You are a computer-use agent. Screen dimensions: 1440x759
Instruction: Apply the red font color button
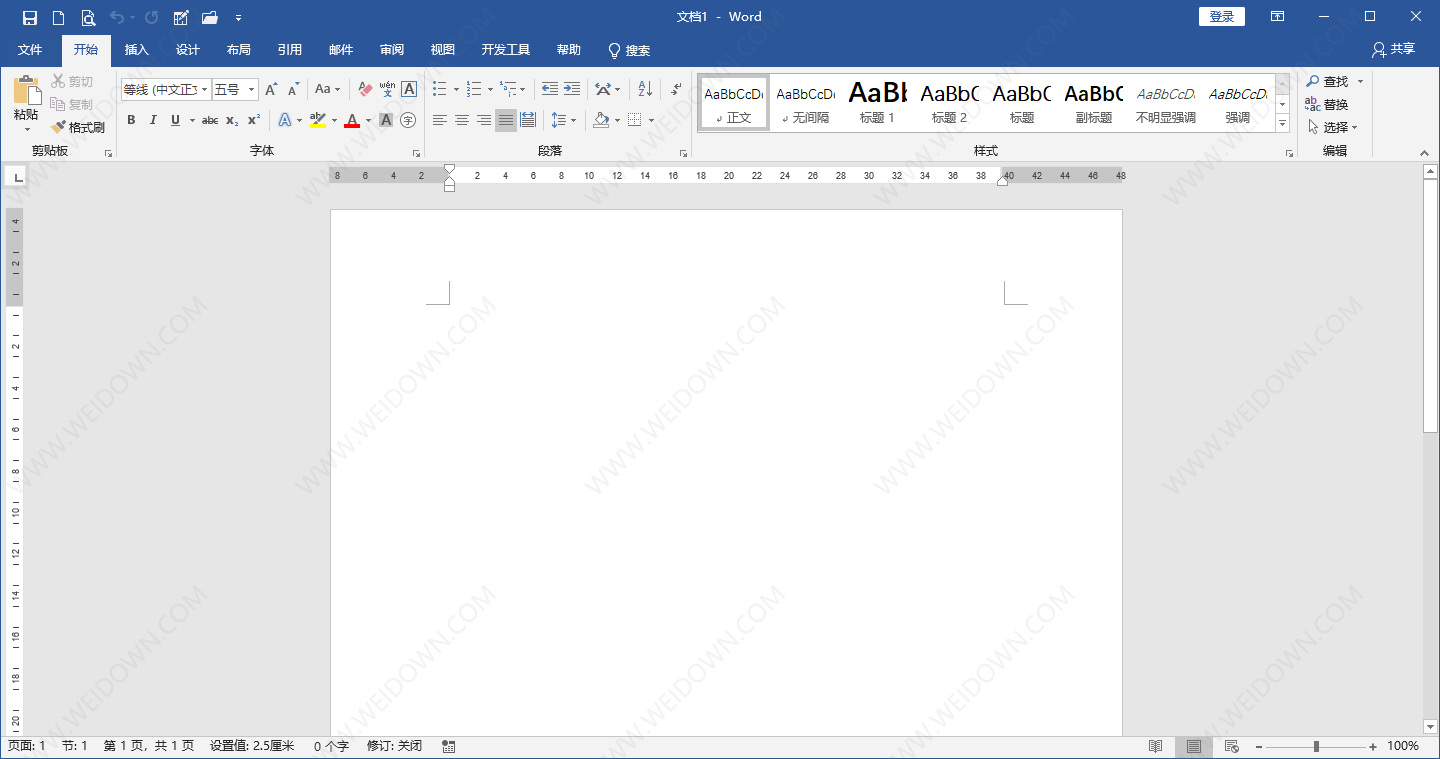[x=352, y=120]
